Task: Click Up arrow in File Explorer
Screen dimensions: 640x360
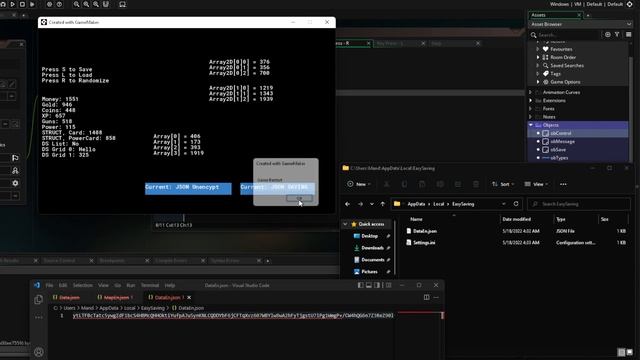Action: tap(382, 204)
